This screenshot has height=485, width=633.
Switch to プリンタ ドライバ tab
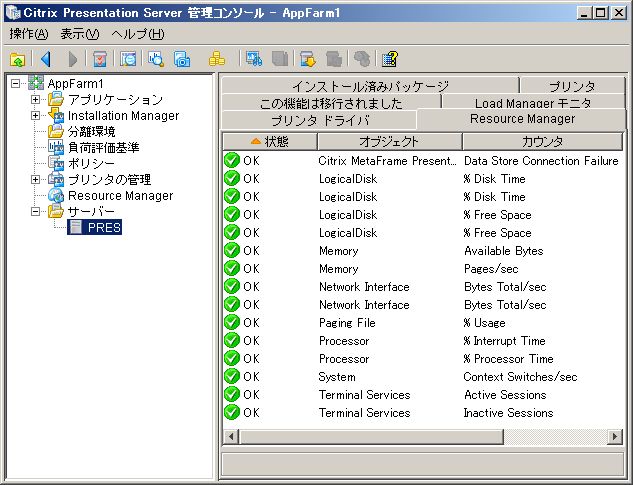(x=319, y=120)
